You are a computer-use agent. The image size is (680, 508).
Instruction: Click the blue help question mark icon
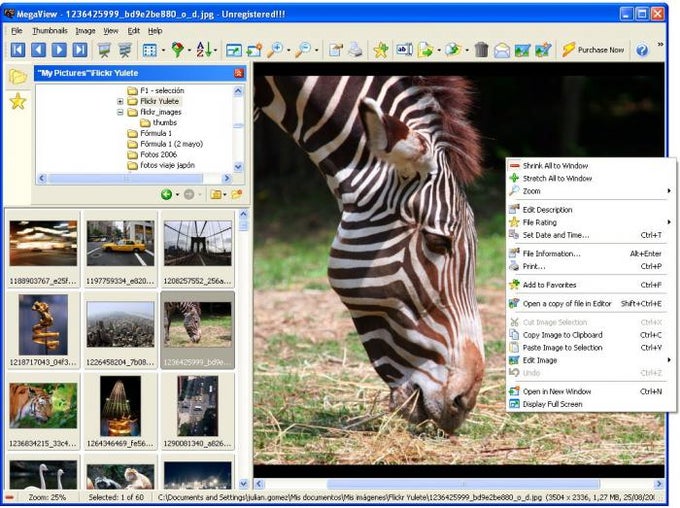641,49
